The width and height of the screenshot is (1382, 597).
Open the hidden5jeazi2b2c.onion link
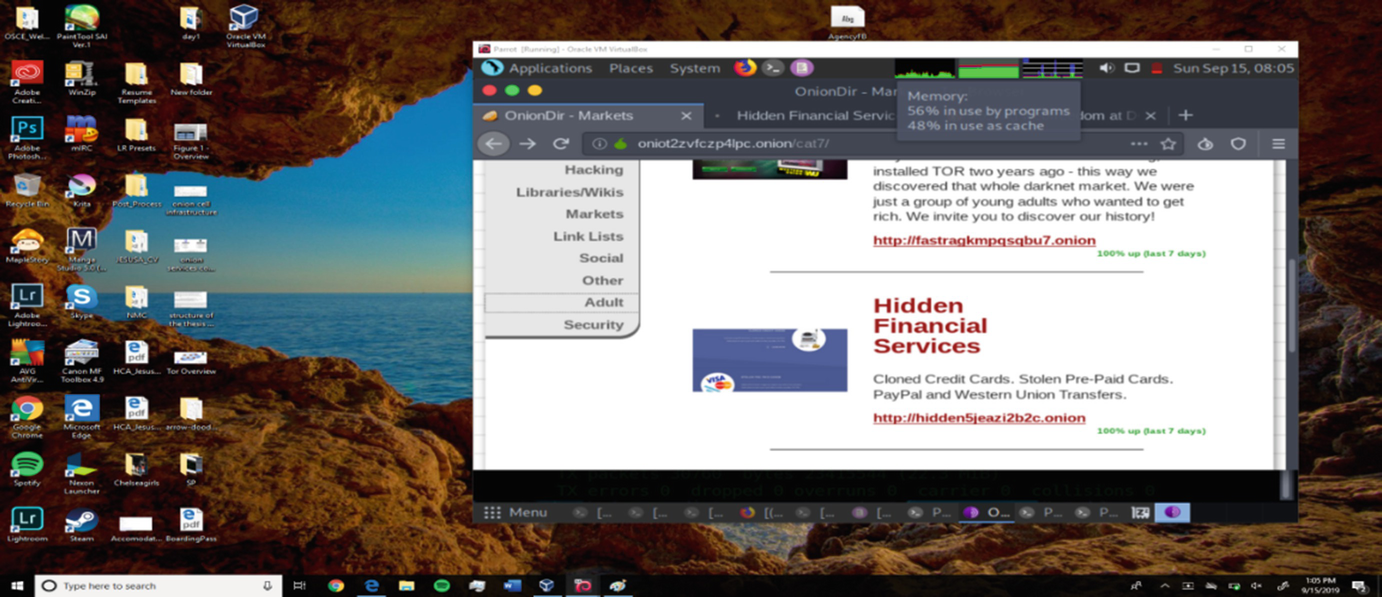tap(979, 417)
